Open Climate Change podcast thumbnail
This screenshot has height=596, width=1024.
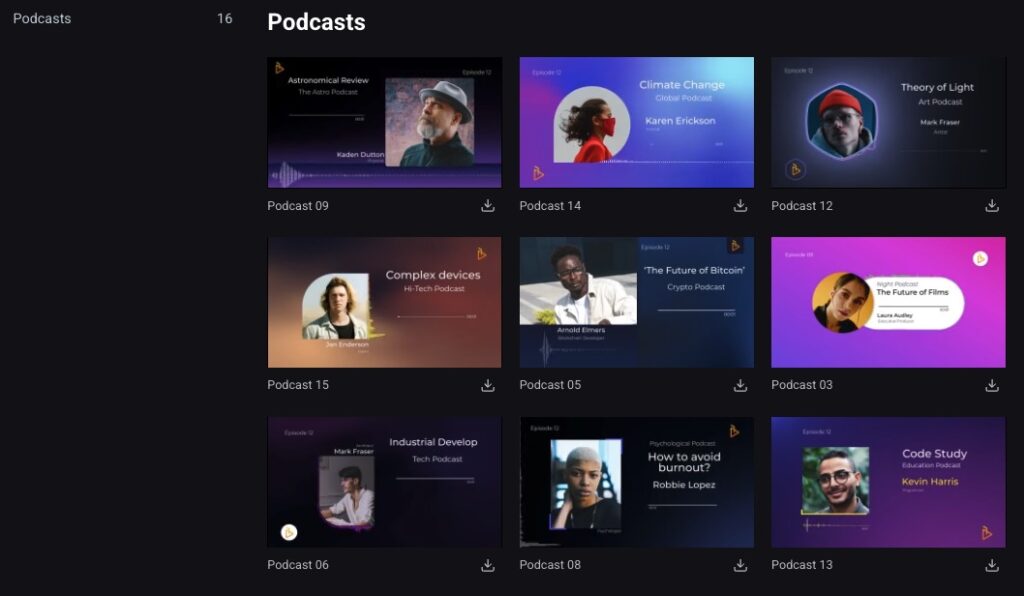point(636,122)
